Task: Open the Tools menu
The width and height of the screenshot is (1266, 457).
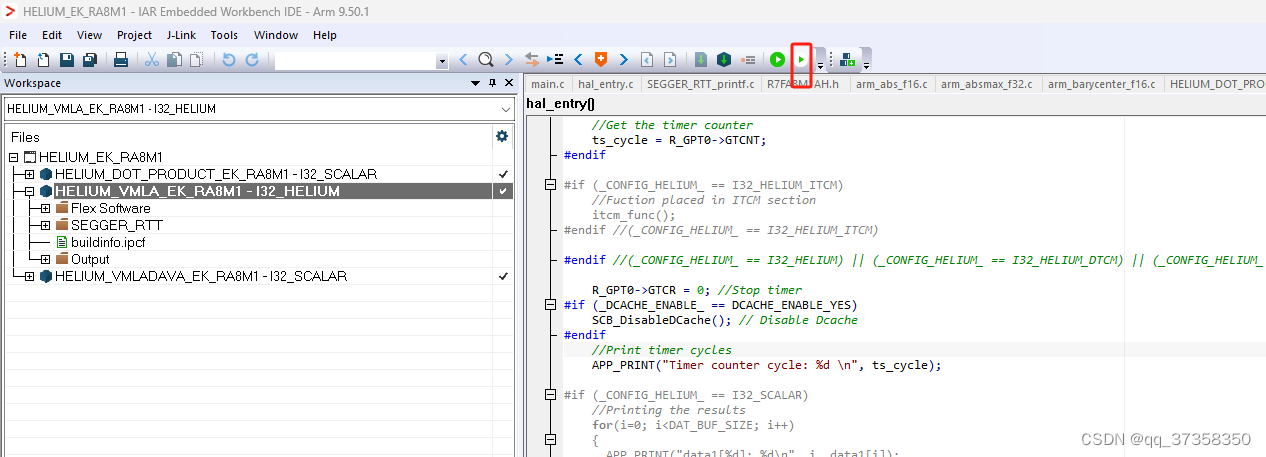Action: (x=224, y=35)
